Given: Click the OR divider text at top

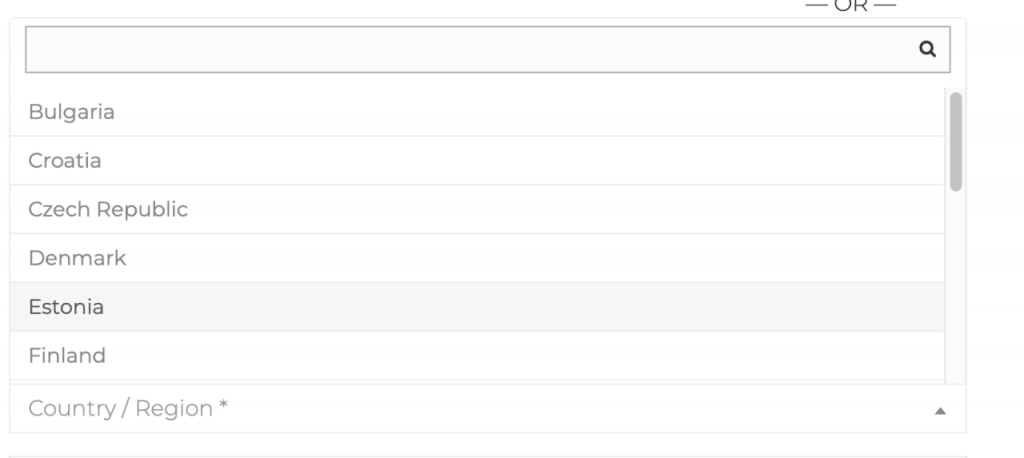Looking at the screenshot, I should click(x=850, y=5).
